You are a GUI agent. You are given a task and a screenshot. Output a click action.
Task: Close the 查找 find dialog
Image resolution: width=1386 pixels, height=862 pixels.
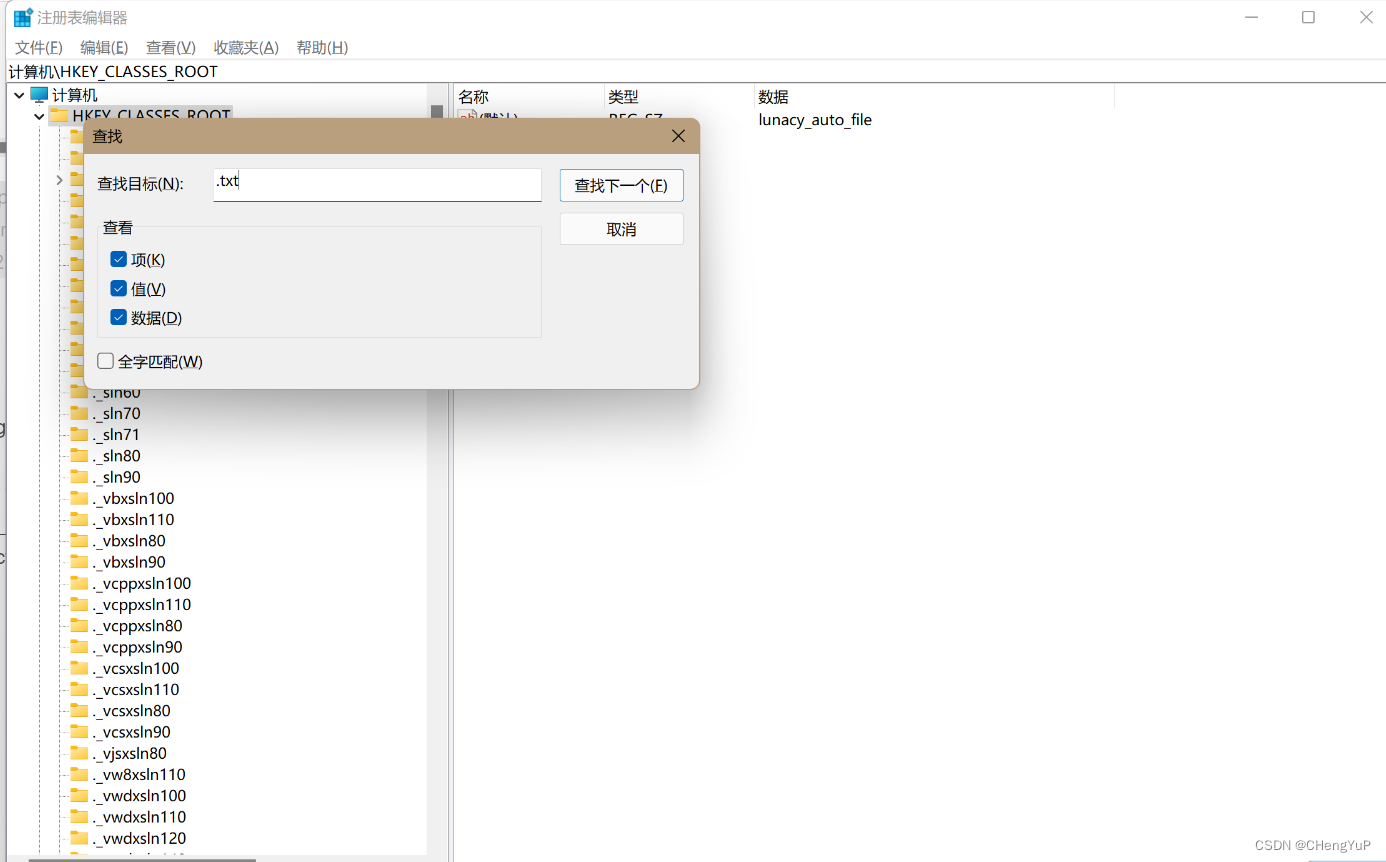pos(678,136)
